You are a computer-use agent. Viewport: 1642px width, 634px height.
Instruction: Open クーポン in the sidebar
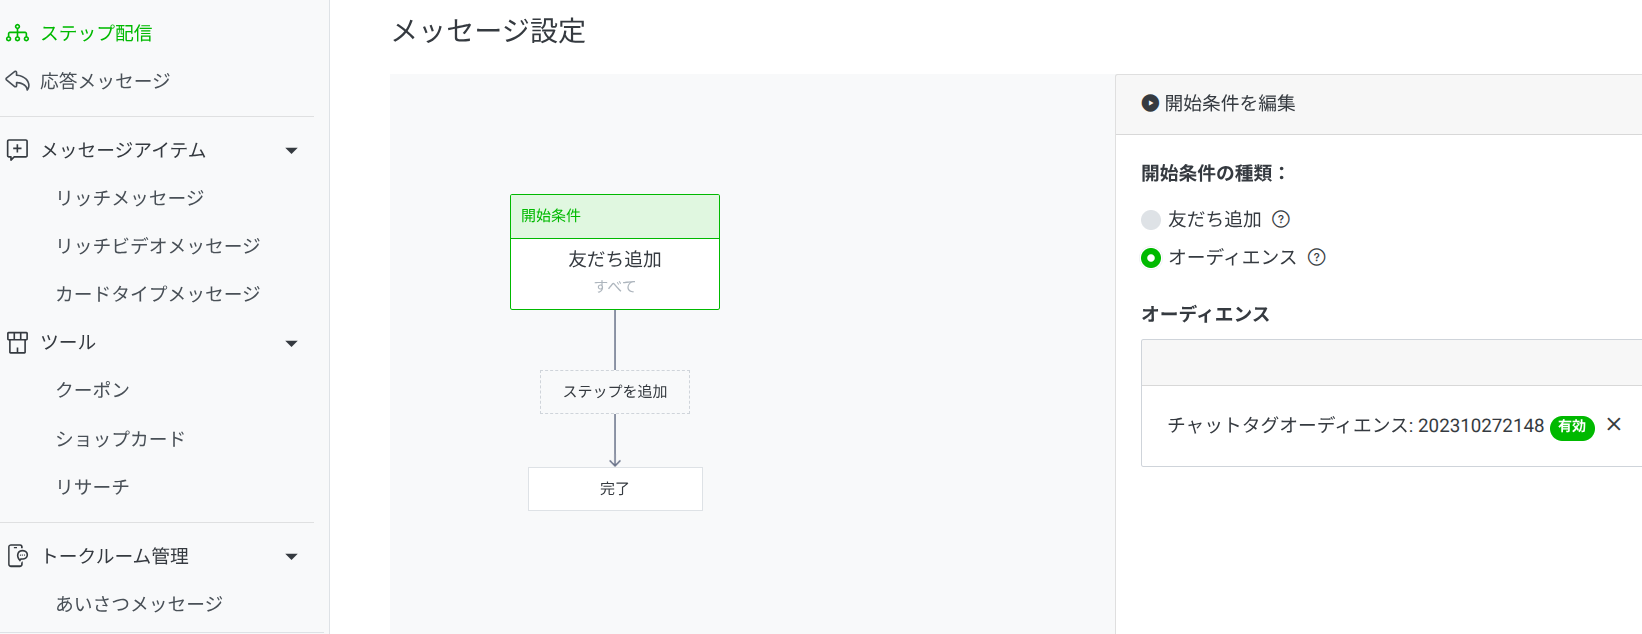[93, 390]
